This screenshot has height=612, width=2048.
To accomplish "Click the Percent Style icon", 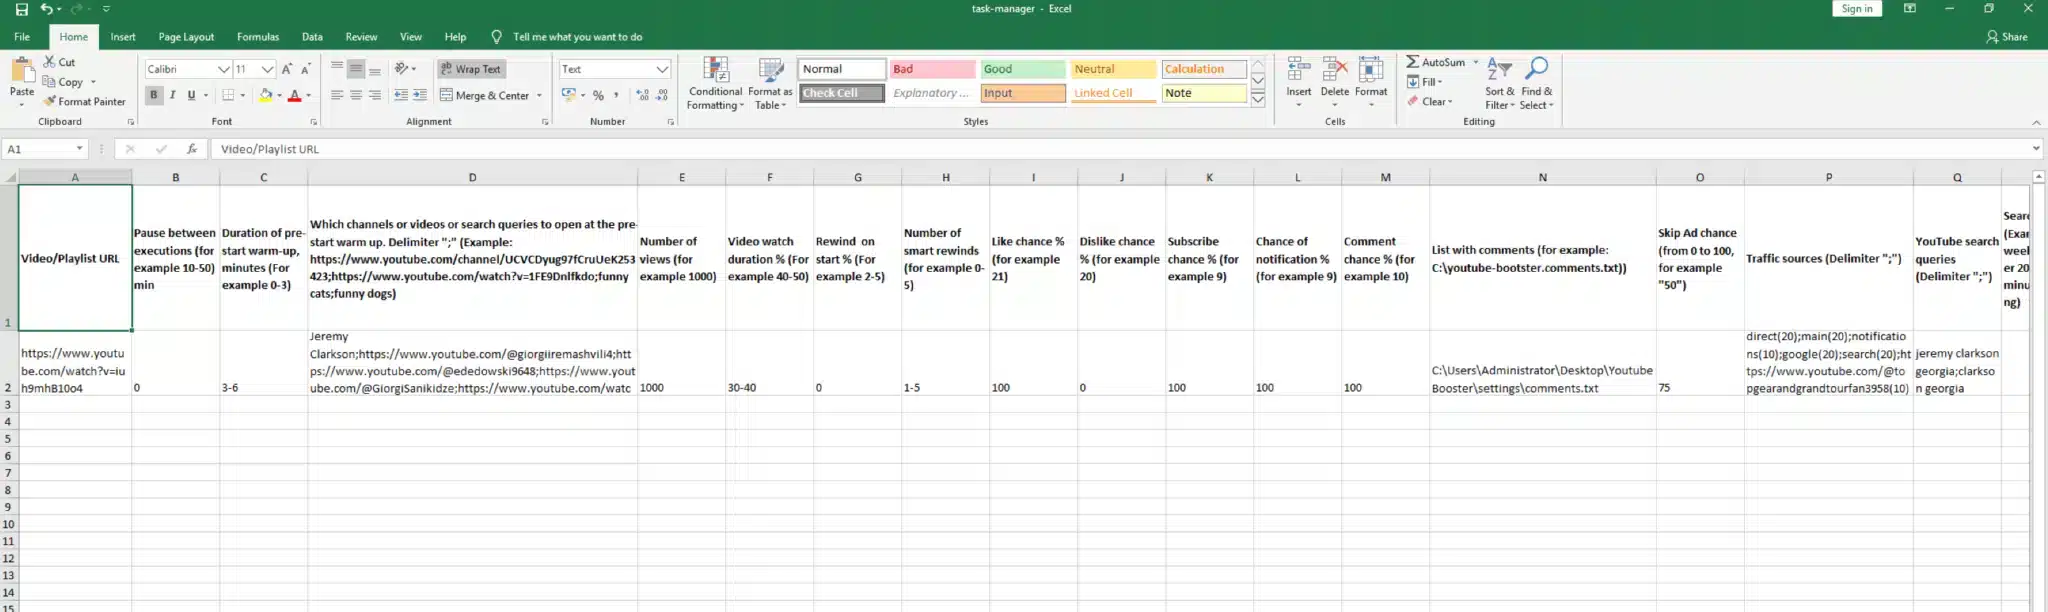I will point(598,95).
